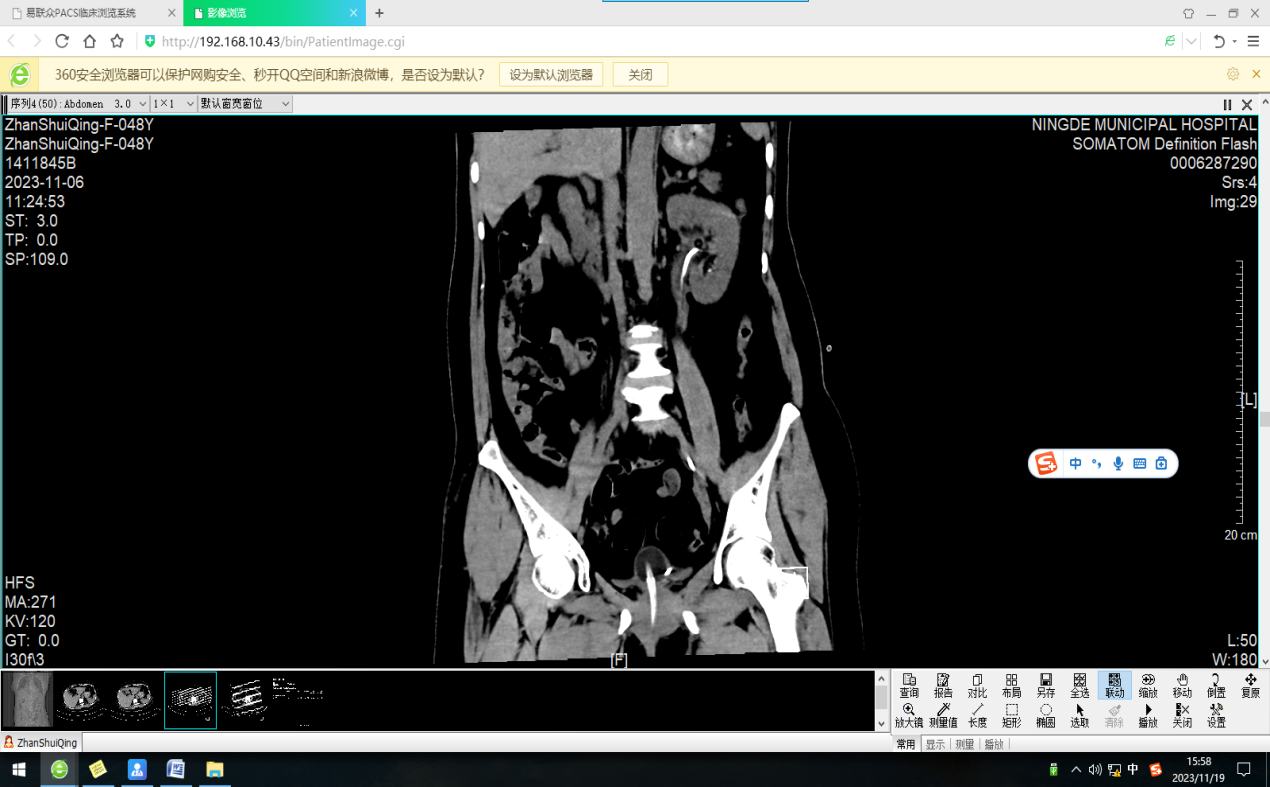Select the third axial CT thumbnail
Viewport: 1270px width, 787px height.
pyautogui.click(x=135, y=700)
